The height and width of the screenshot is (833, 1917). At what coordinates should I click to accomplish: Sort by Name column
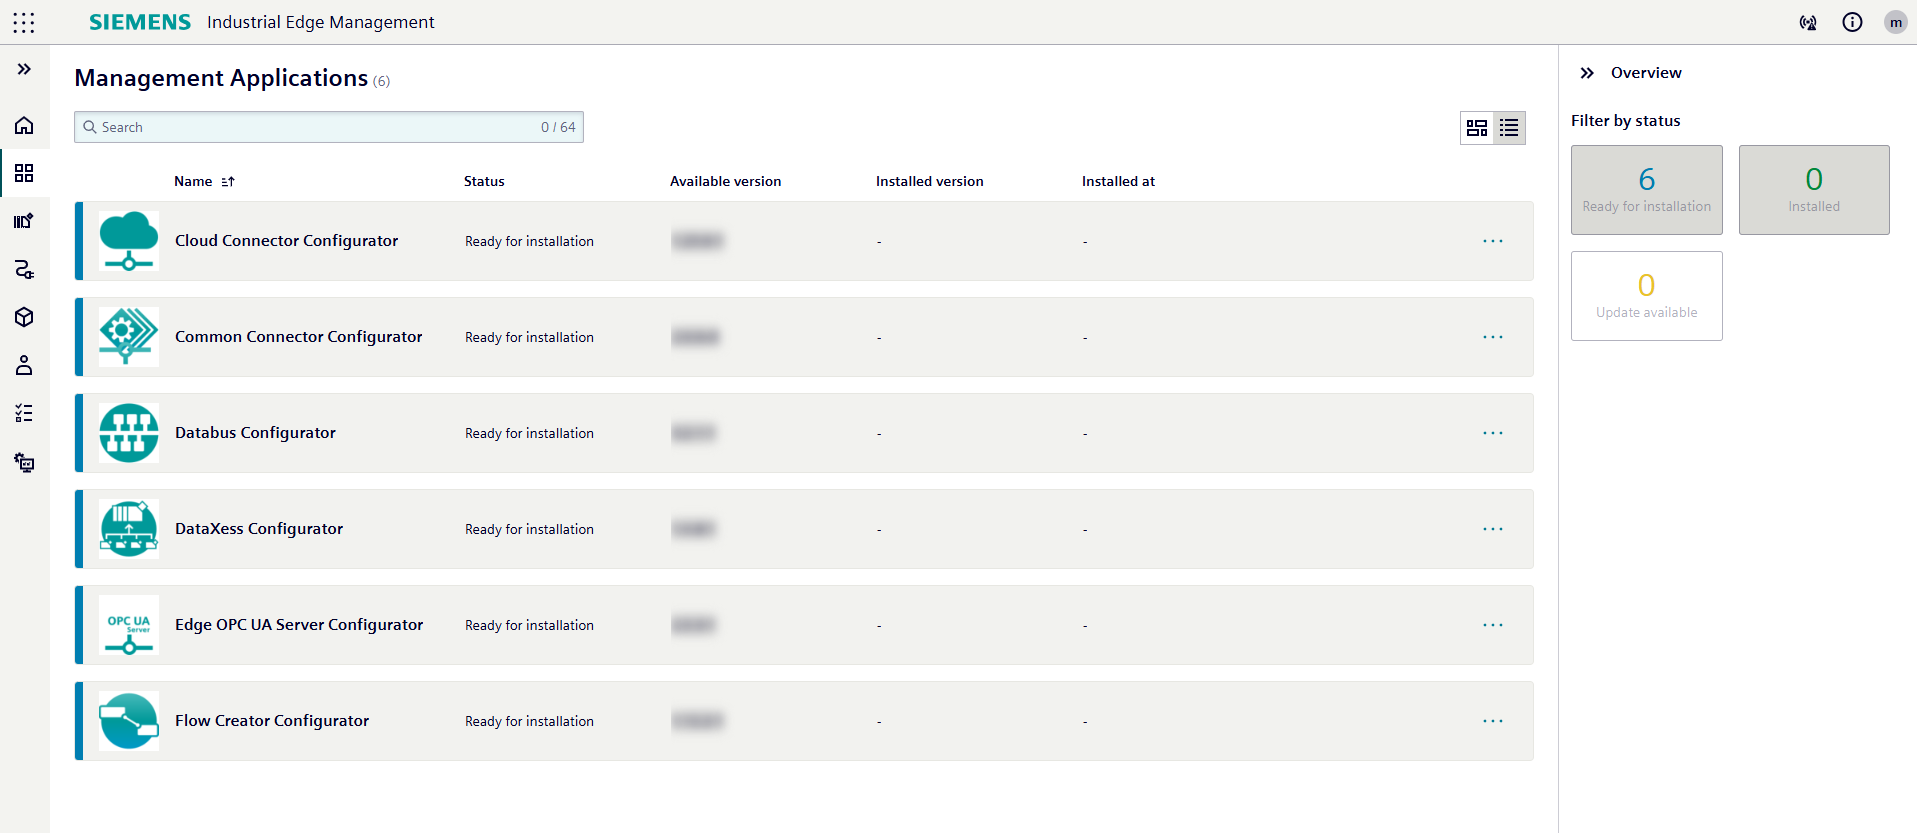pos(204,181)
